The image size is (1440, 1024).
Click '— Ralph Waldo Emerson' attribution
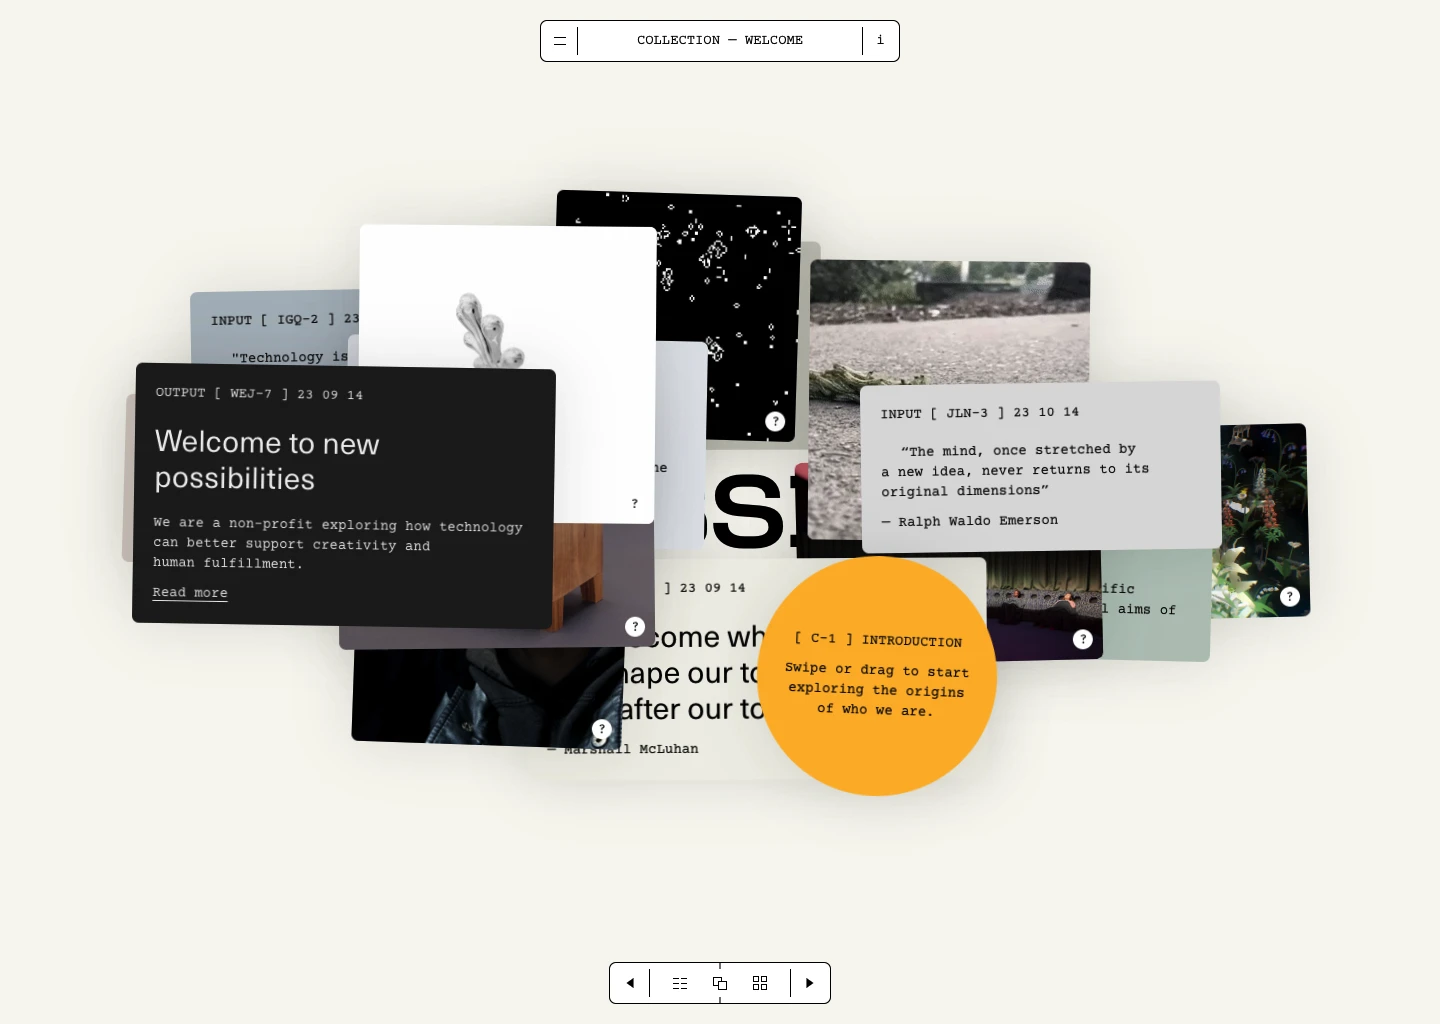click(969, 521)
